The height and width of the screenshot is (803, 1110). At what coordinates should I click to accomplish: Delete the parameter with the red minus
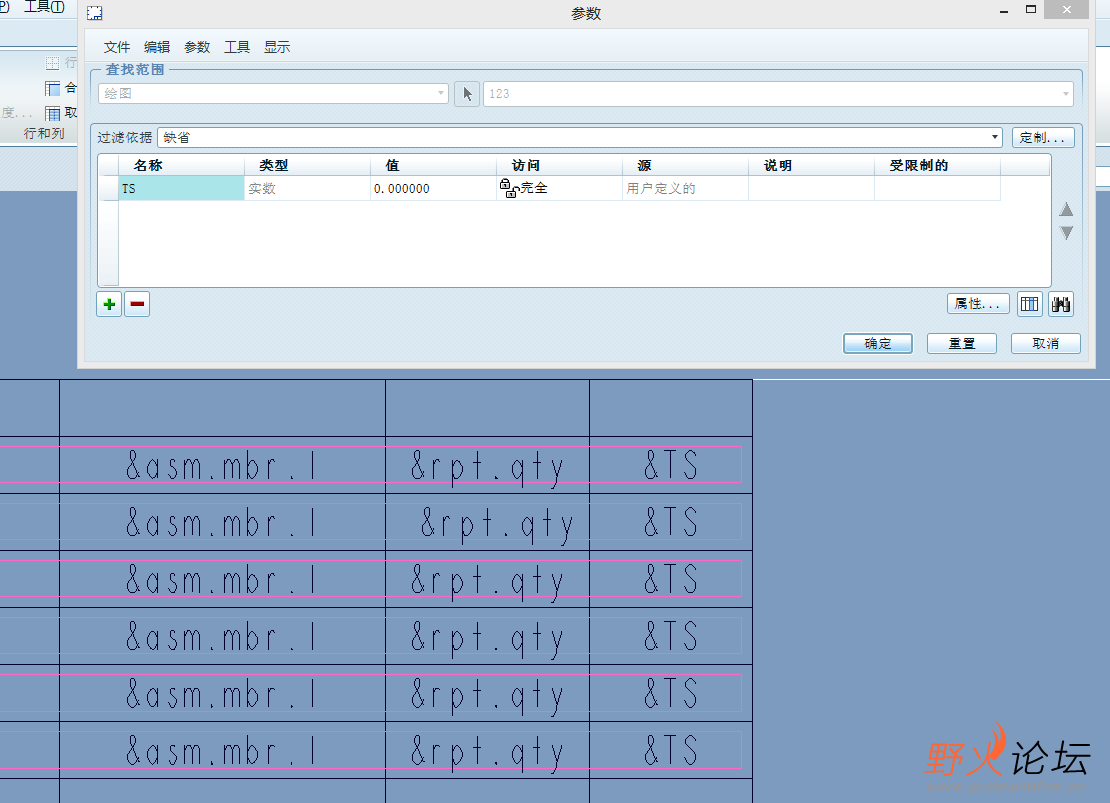(137, 304)
